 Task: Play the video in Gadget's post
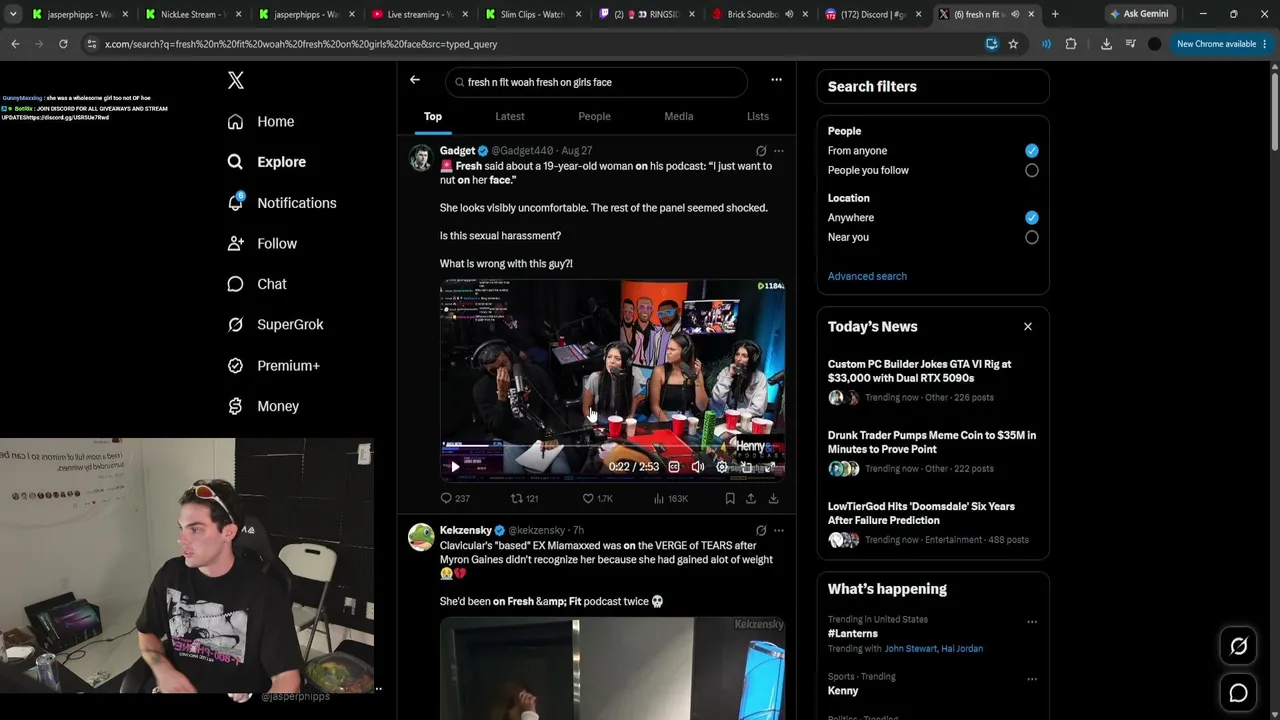(x=455, y=467)
